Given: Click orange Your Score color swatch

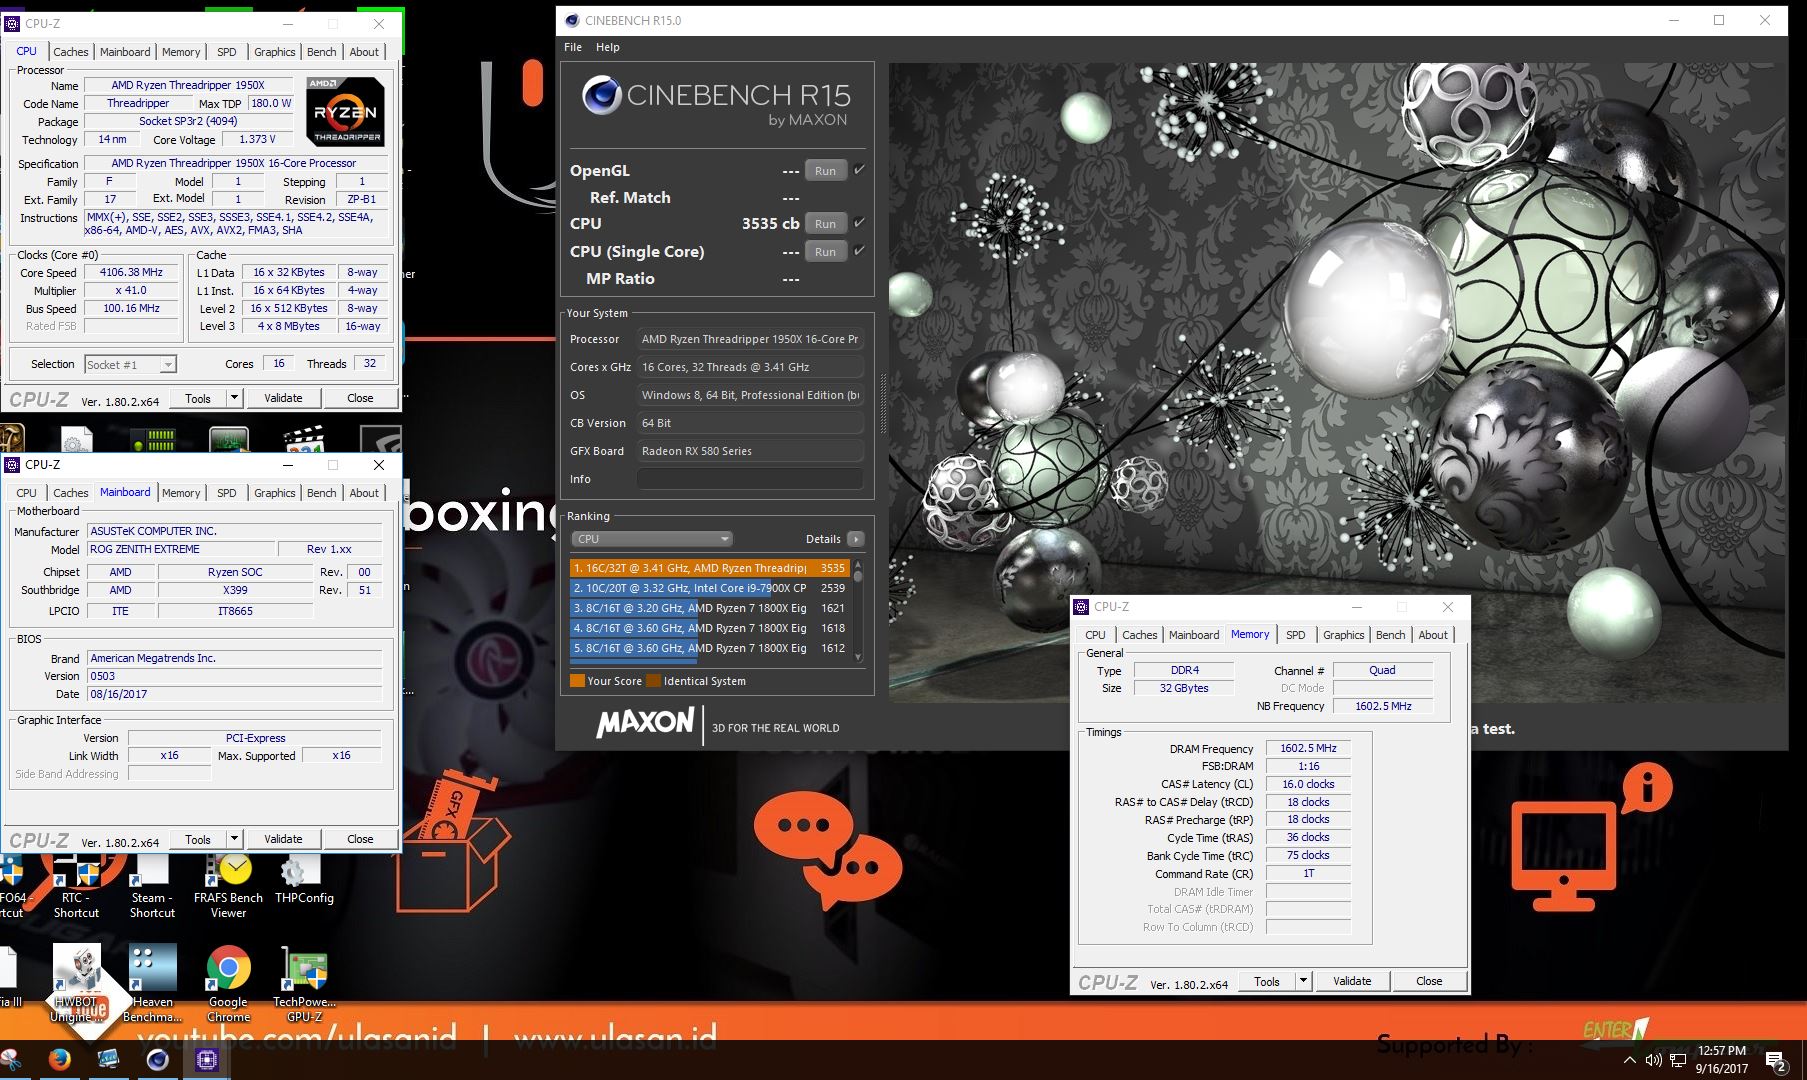Looking at the screenshot, I should (577, 681).
